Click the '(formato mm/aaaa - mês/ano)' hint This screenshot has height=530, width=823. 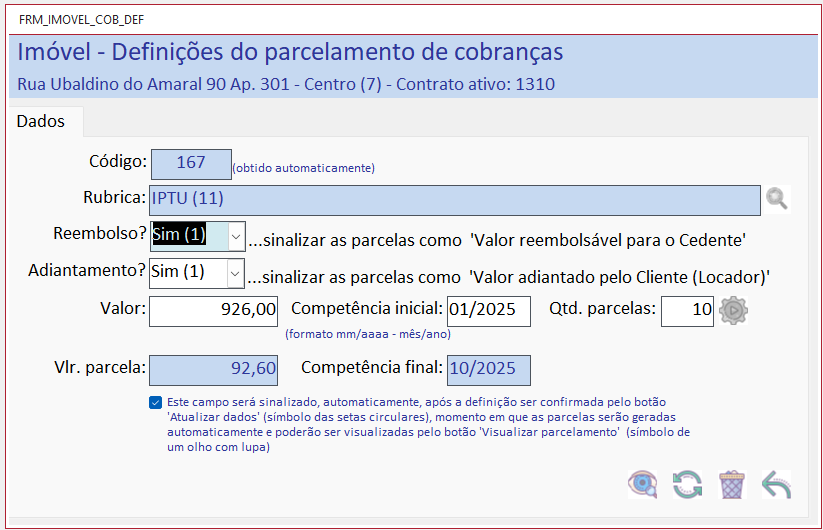coord(368,334)
